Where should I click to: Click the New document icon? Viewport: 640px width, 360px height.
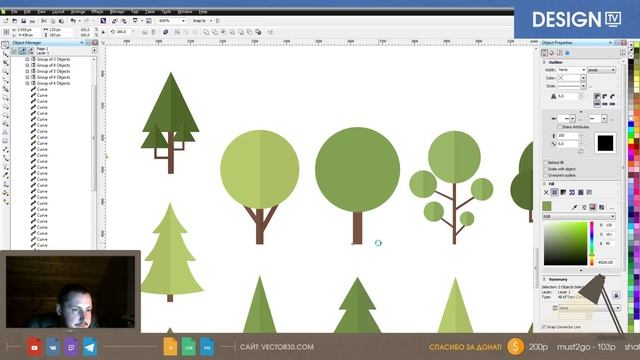(x=6, y=21)
